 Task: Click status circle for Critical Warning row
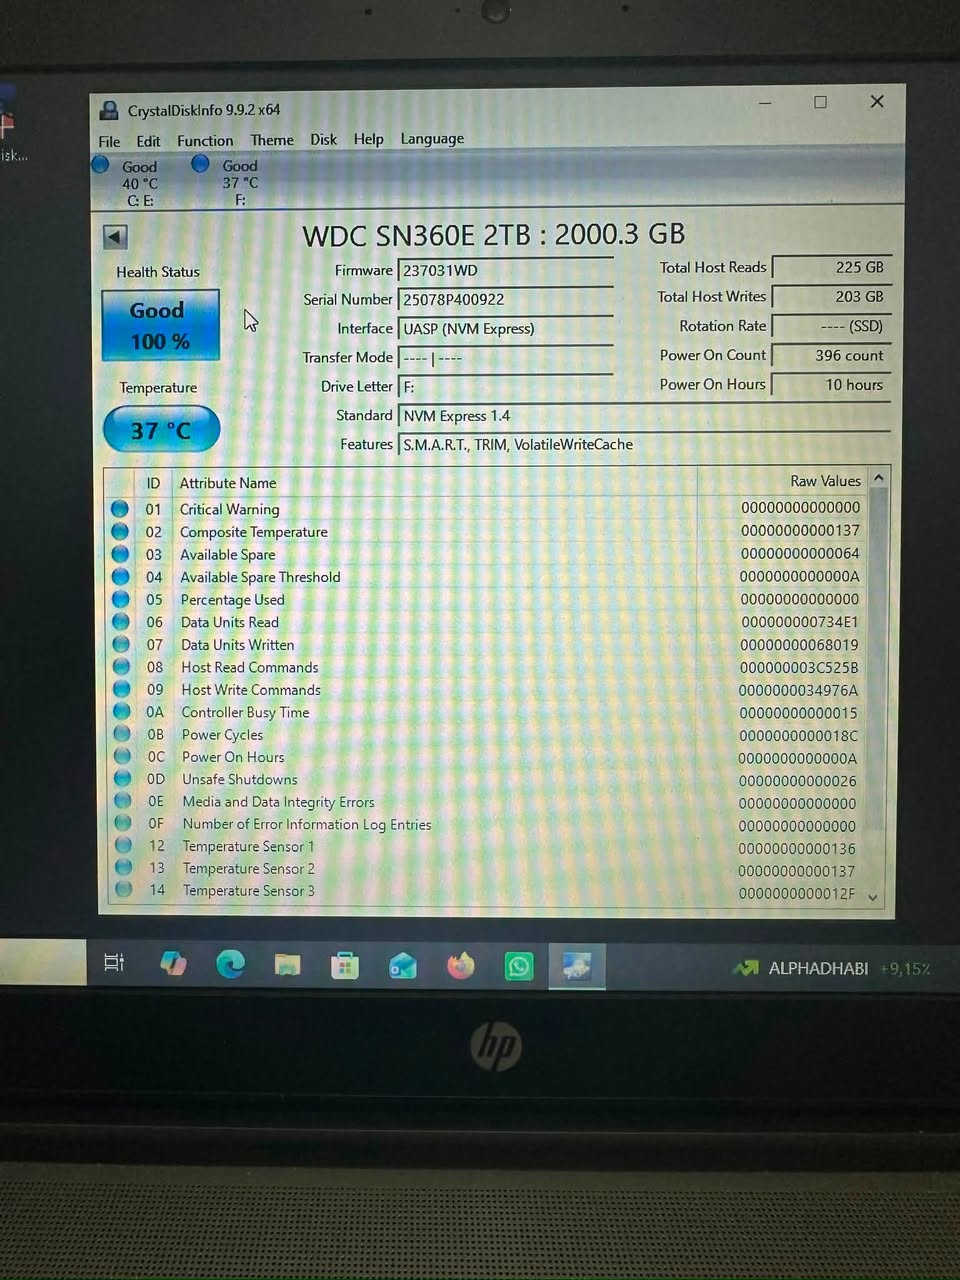coord(120,509)
